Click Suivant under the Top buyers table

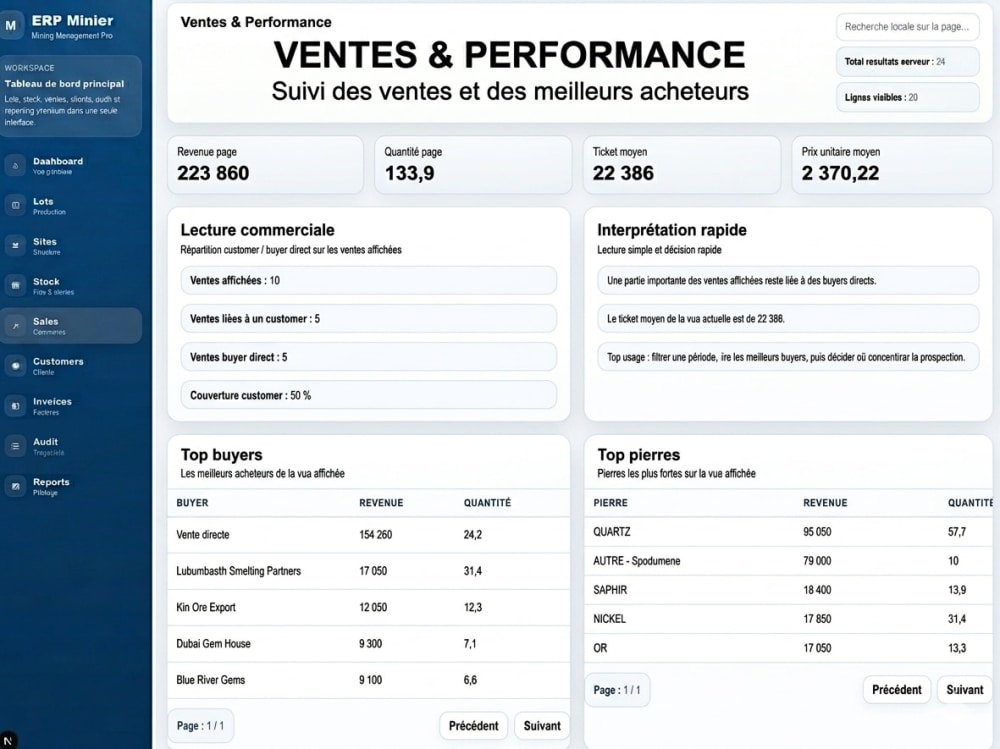point(541,726)
